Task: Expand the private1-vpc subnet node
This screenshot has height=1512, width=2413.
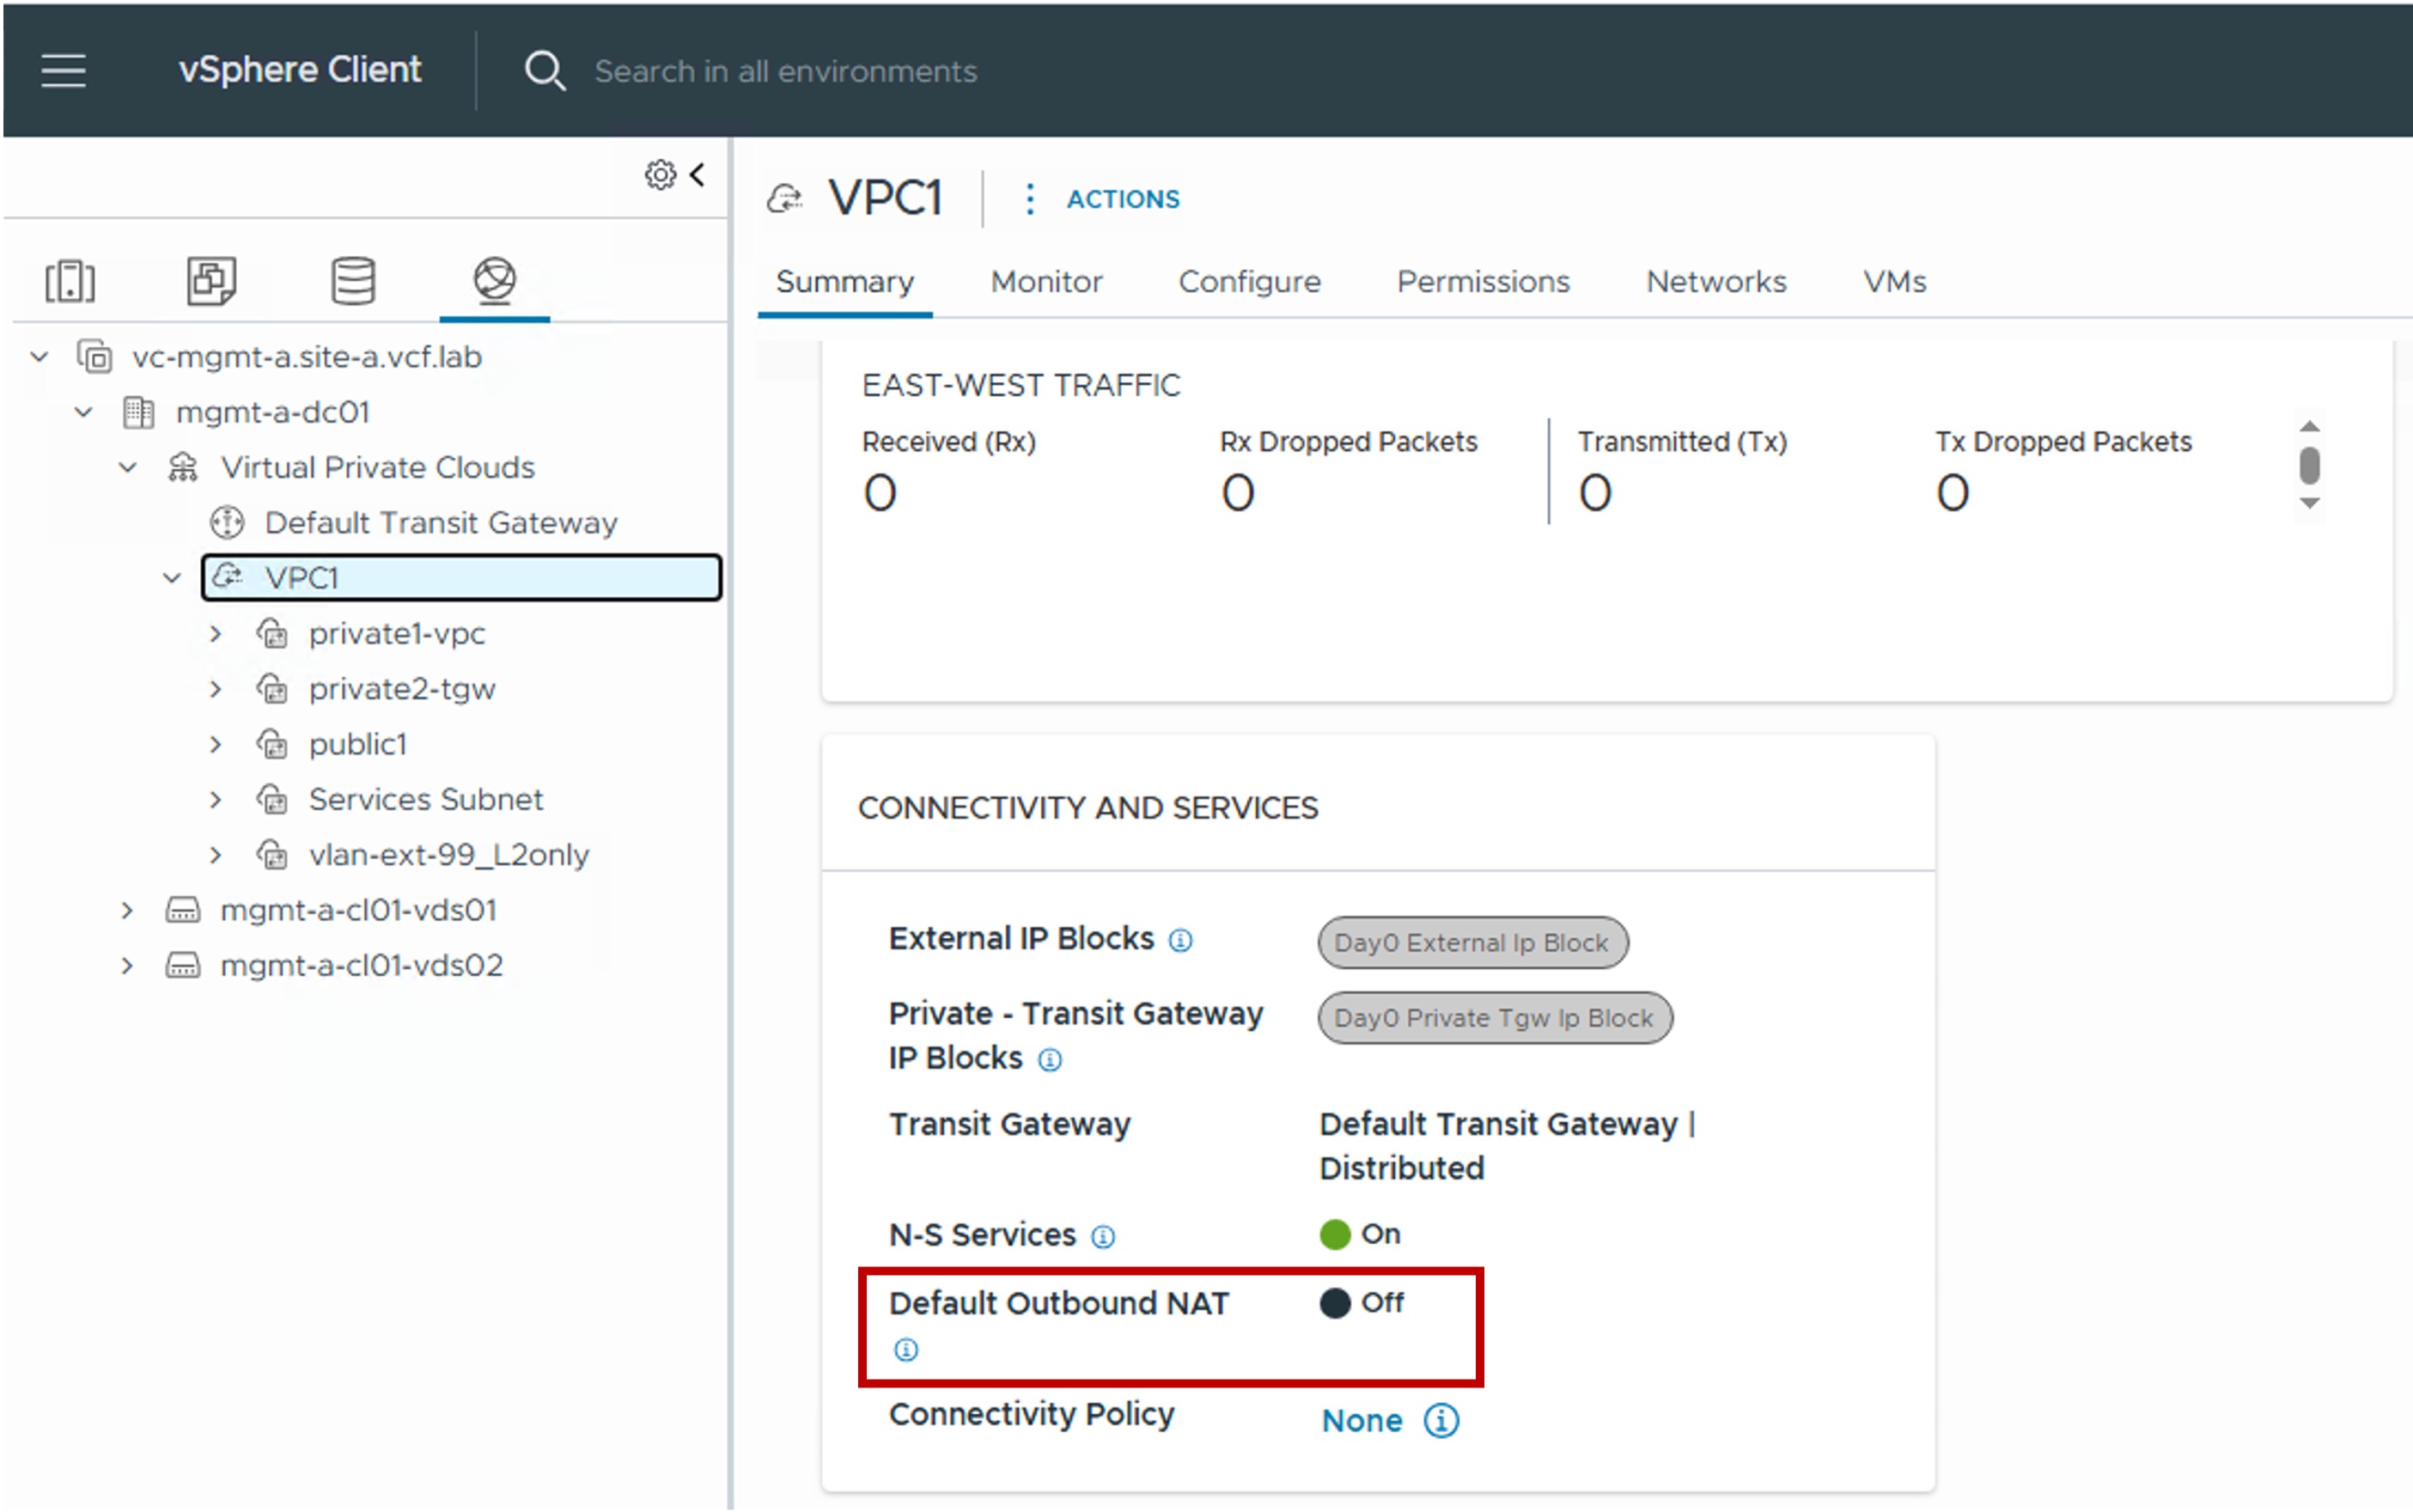Action: tap(215, 634)
